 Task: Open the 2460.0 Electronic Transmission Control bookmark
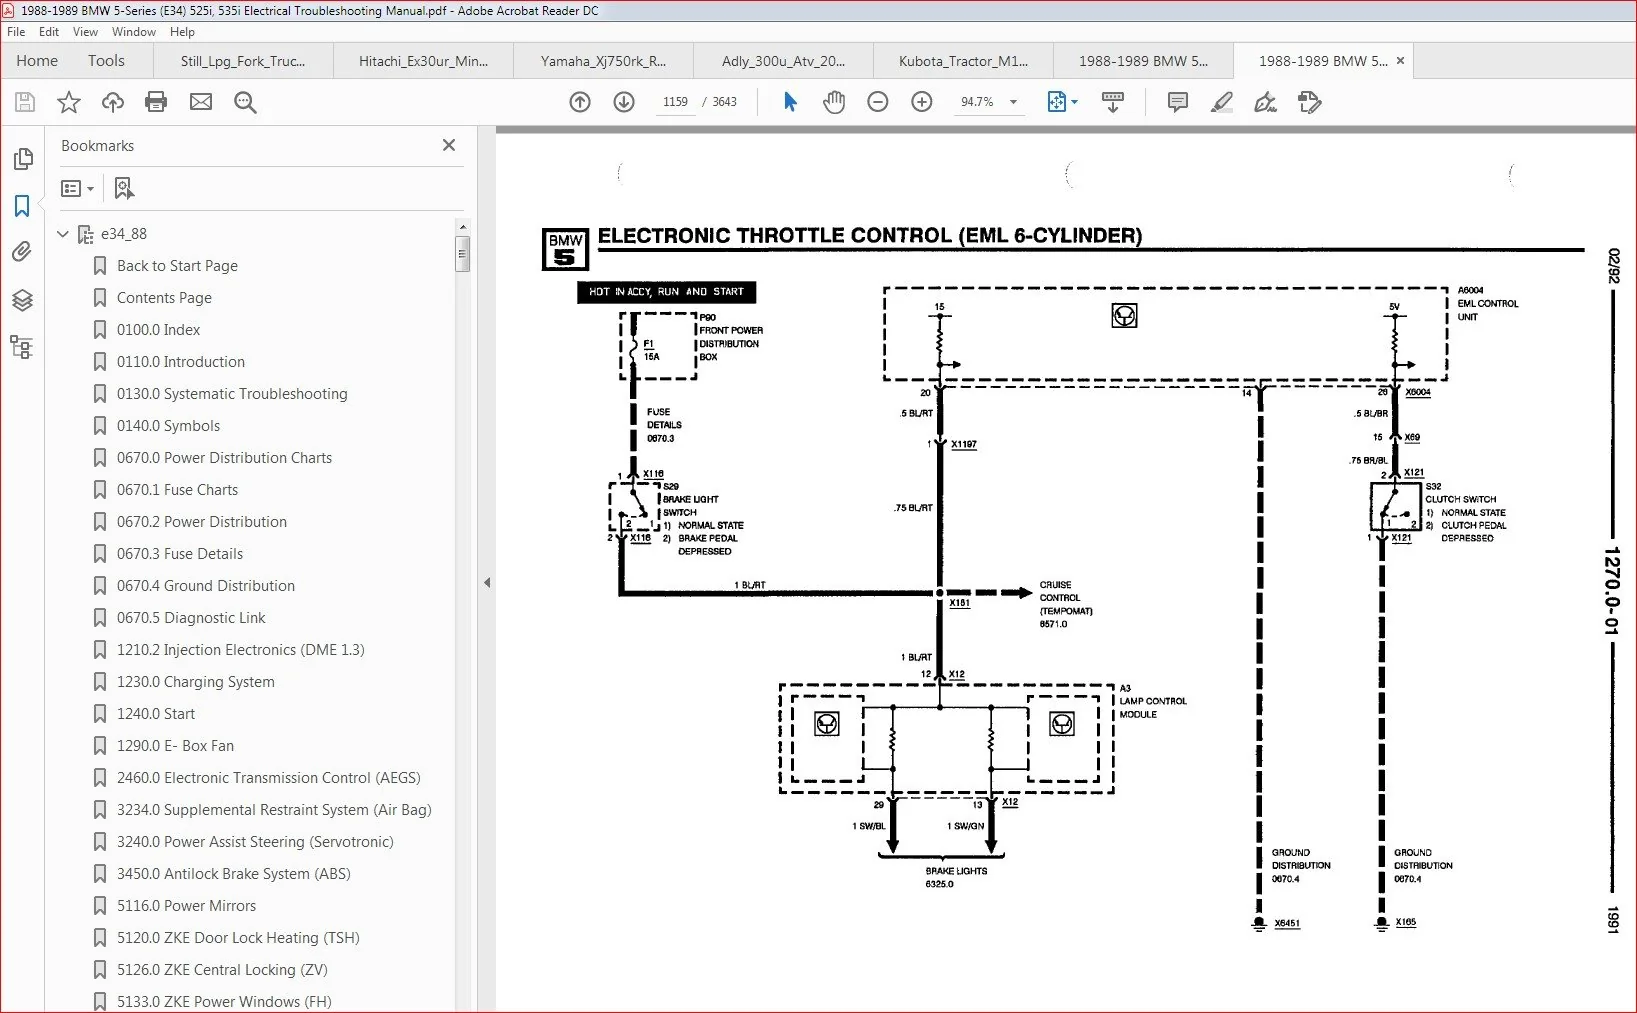tap(268, 778)
